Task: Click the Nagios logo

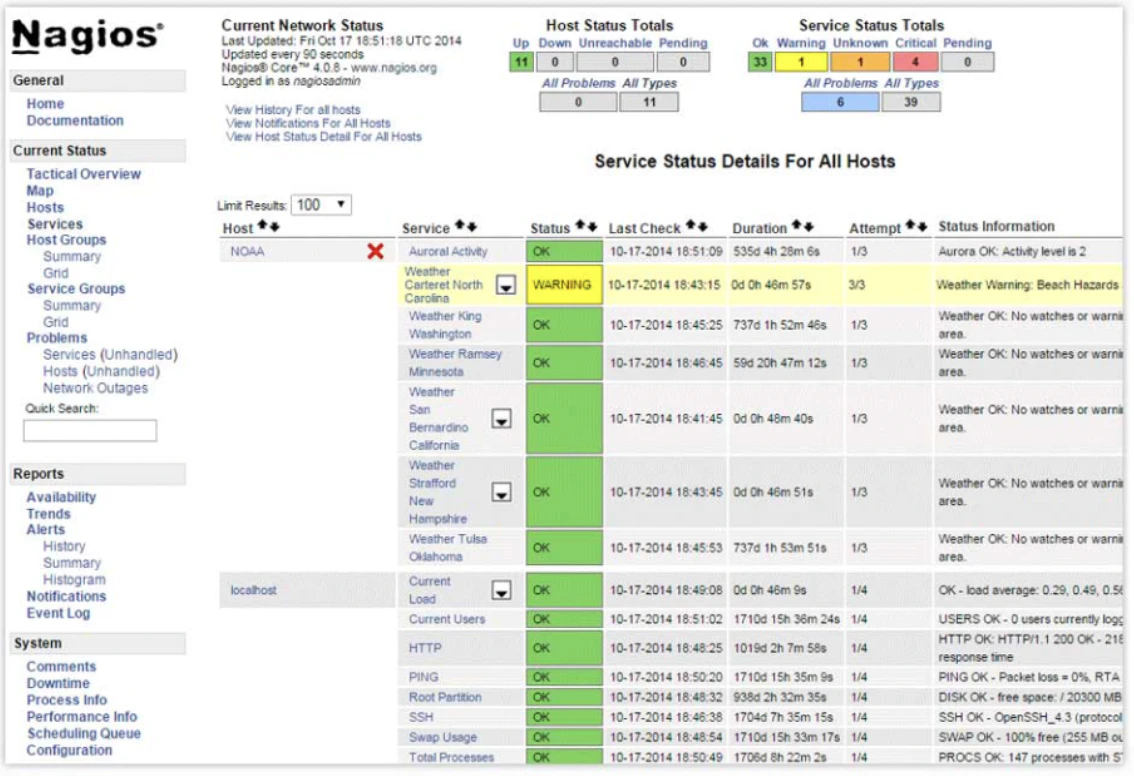Action: pos(88,35)
